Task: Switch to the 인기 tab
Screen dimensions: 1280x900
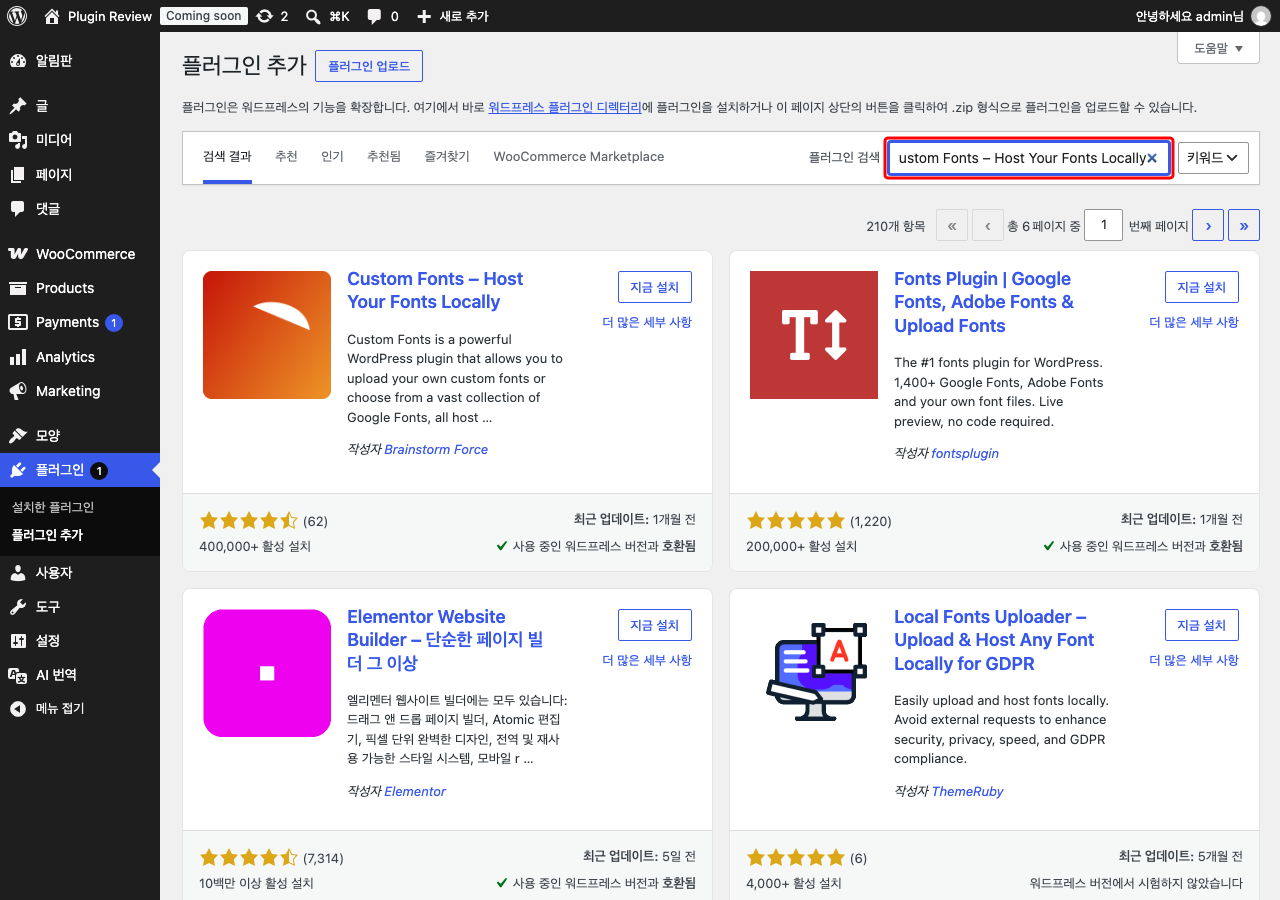Action: pos(332,157)
